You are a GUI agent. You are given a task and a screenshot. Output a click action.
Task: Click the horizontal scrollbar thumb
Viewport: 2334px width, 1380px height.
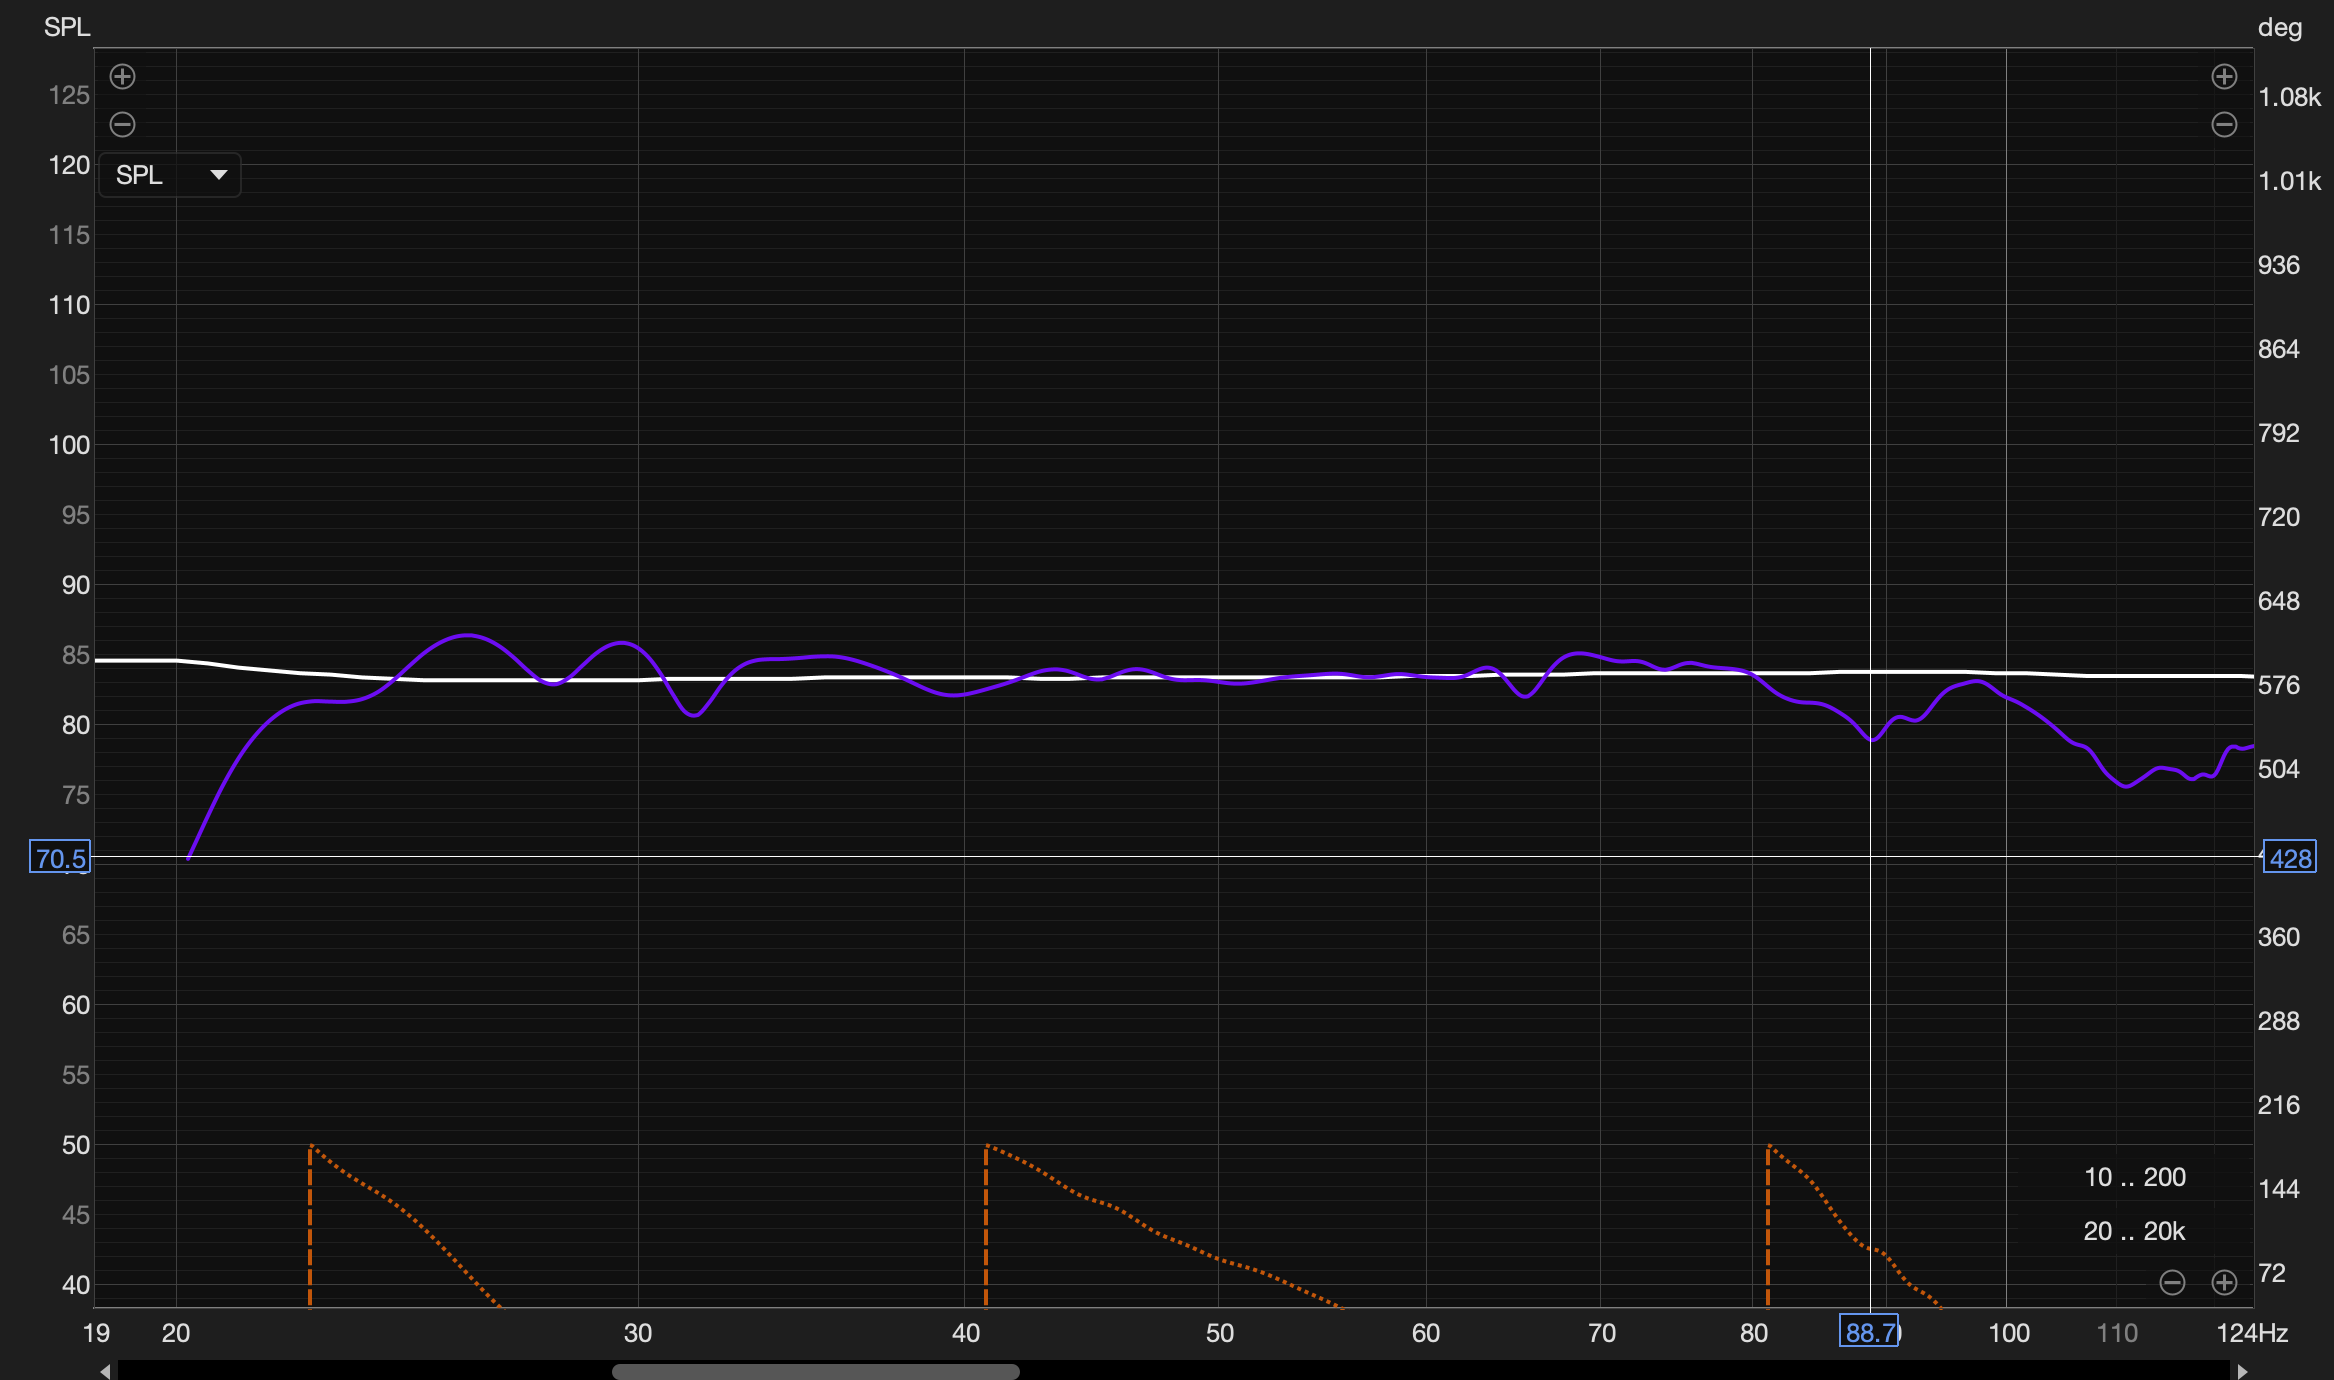click(815, 1371)
